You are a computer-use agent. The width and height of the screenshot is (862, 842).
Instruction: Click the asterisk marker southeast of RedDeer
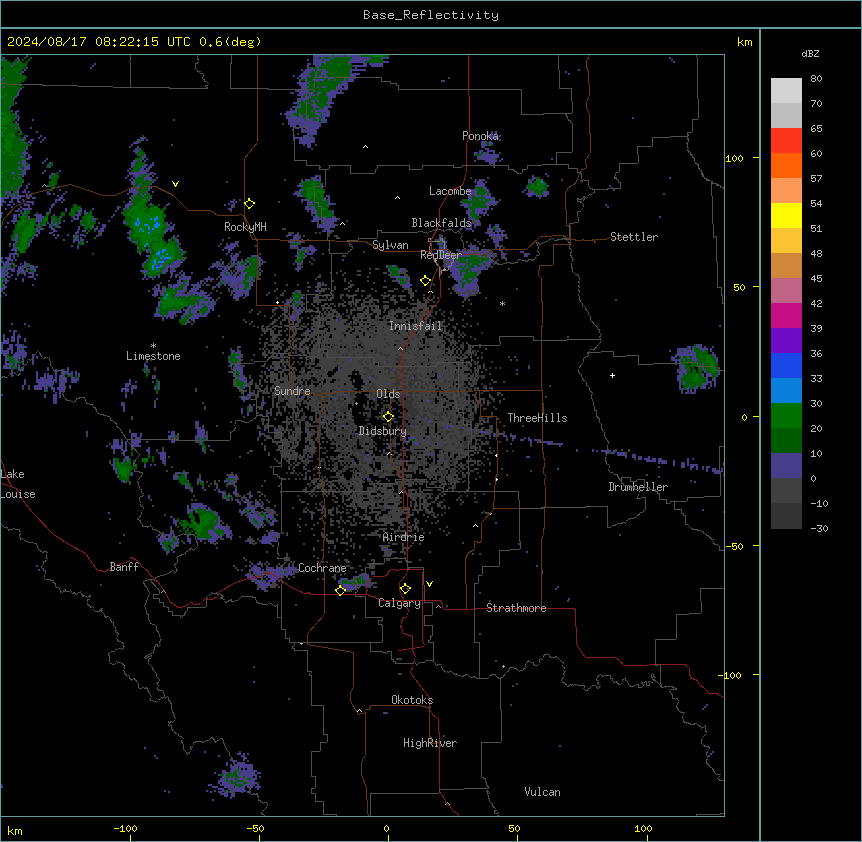tap(502, 303)
